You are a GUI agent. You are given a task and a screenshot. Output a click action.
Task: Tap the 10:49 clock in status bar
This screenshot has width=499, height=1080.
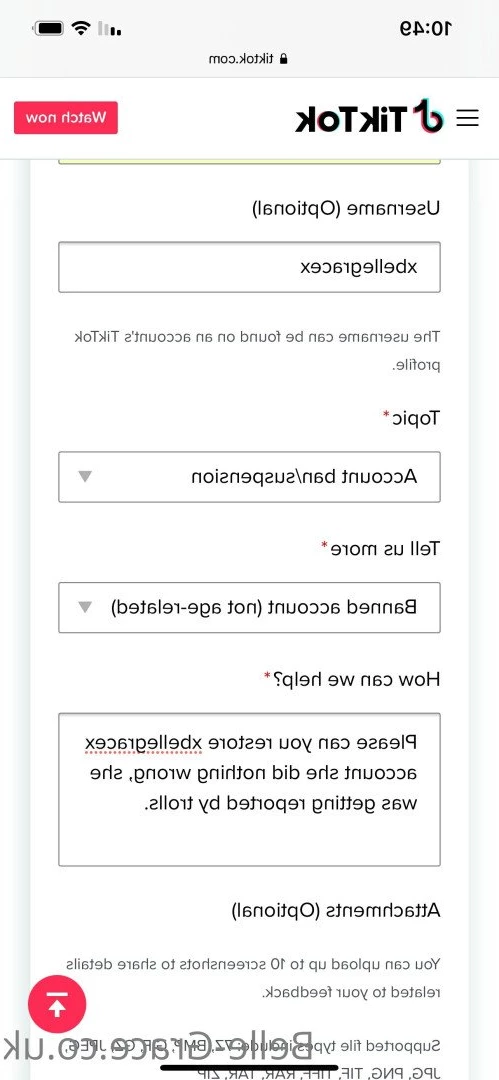pos(426,28)
